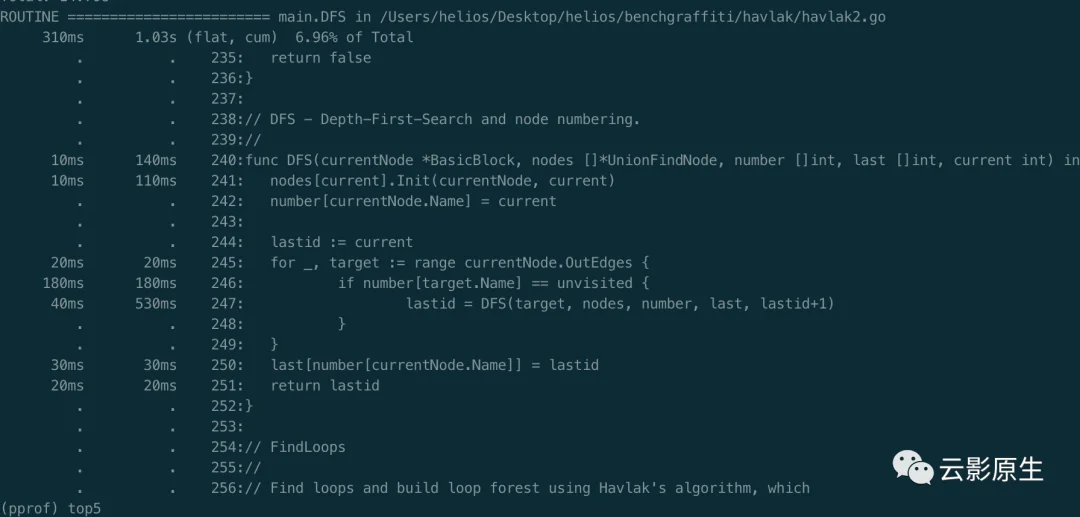Select the 530ms cumulative time value
This screenshot has height=517, width=1080.
click(156, 304)
